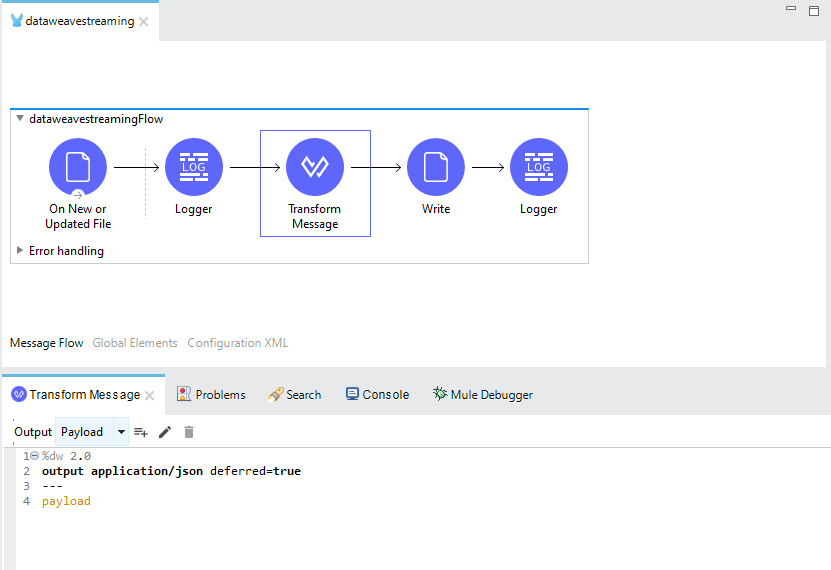Place cursor on the '---' separator line
The height and width of the screenshot is (570, 831).
[52, 486]
